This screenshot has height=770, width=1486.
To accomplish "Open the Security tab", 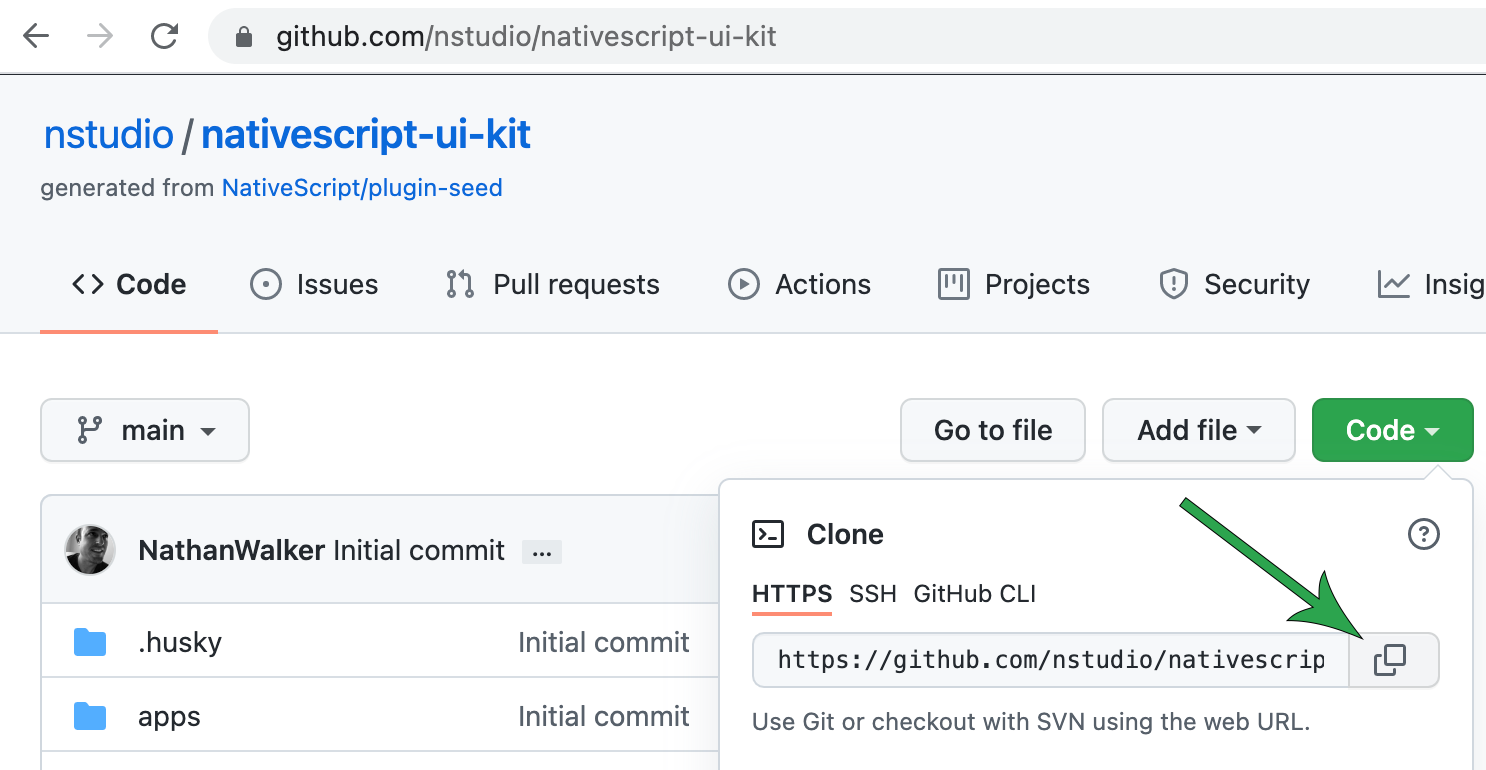I will coord(1234,285).
